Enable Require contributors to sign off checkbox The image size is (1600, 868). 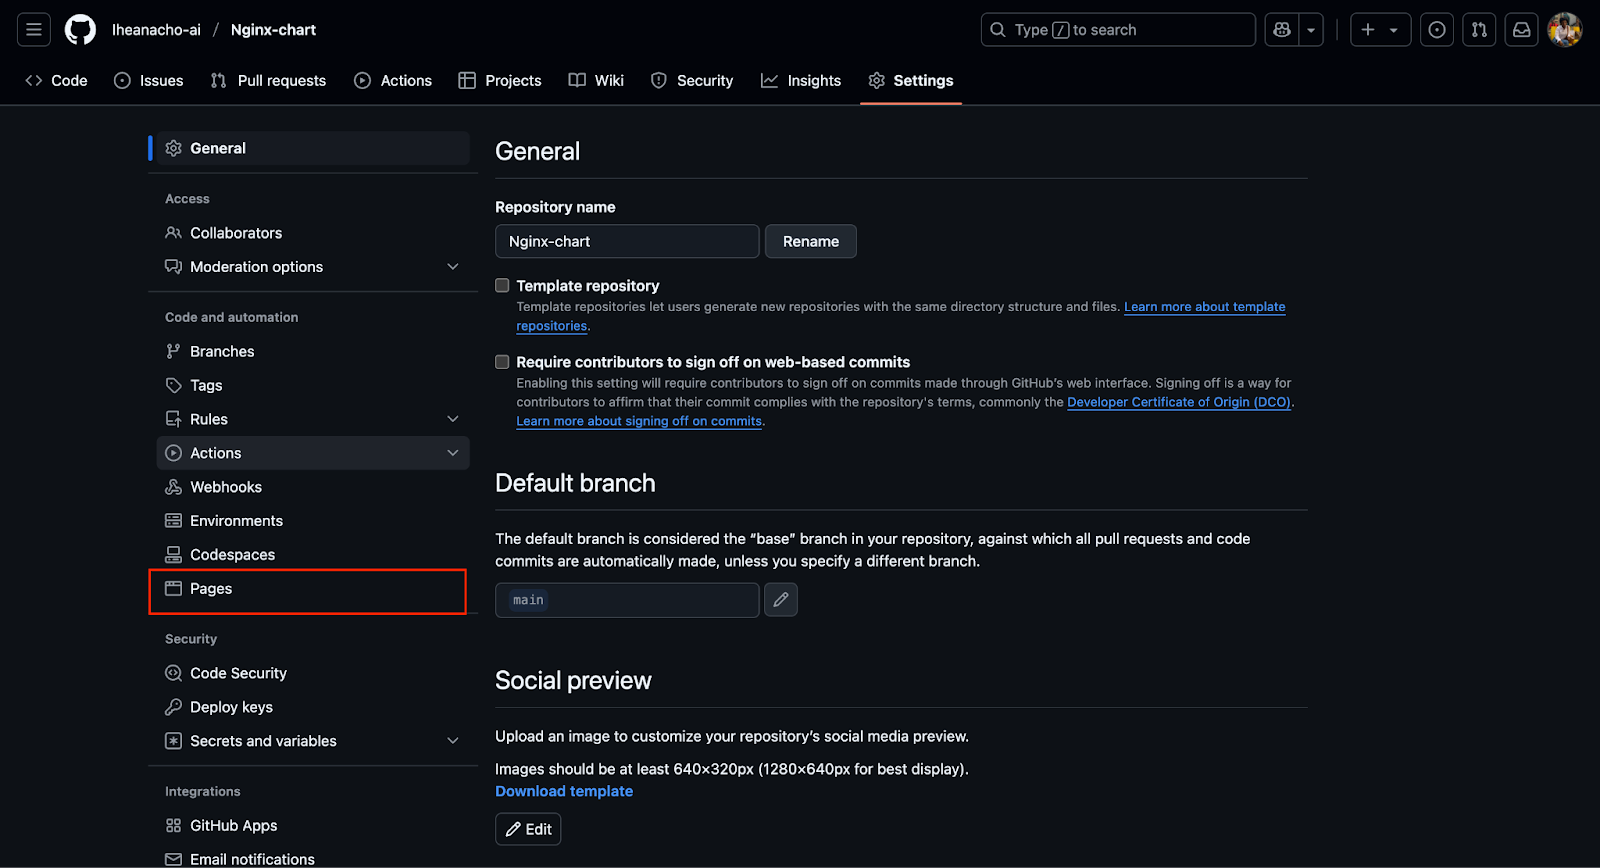tap(502, 362)
